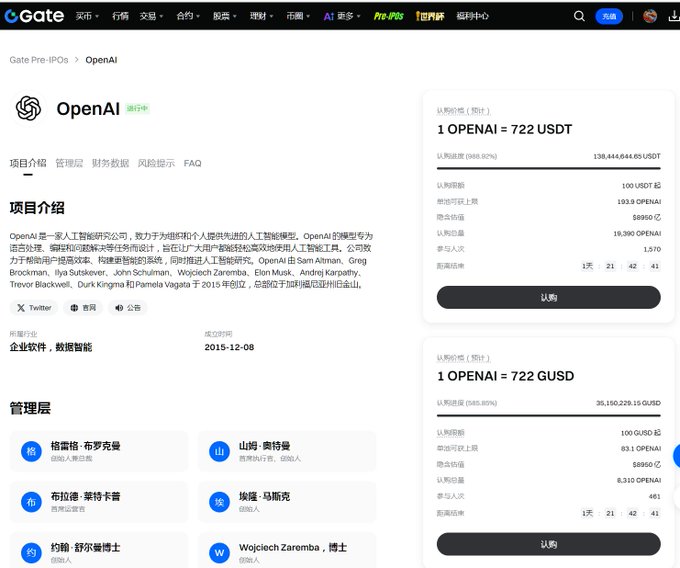Image resolution: width=680 pixels, height=568 pixels.
Task: Click 认购 button in USDT card
Action: [549, 297]
